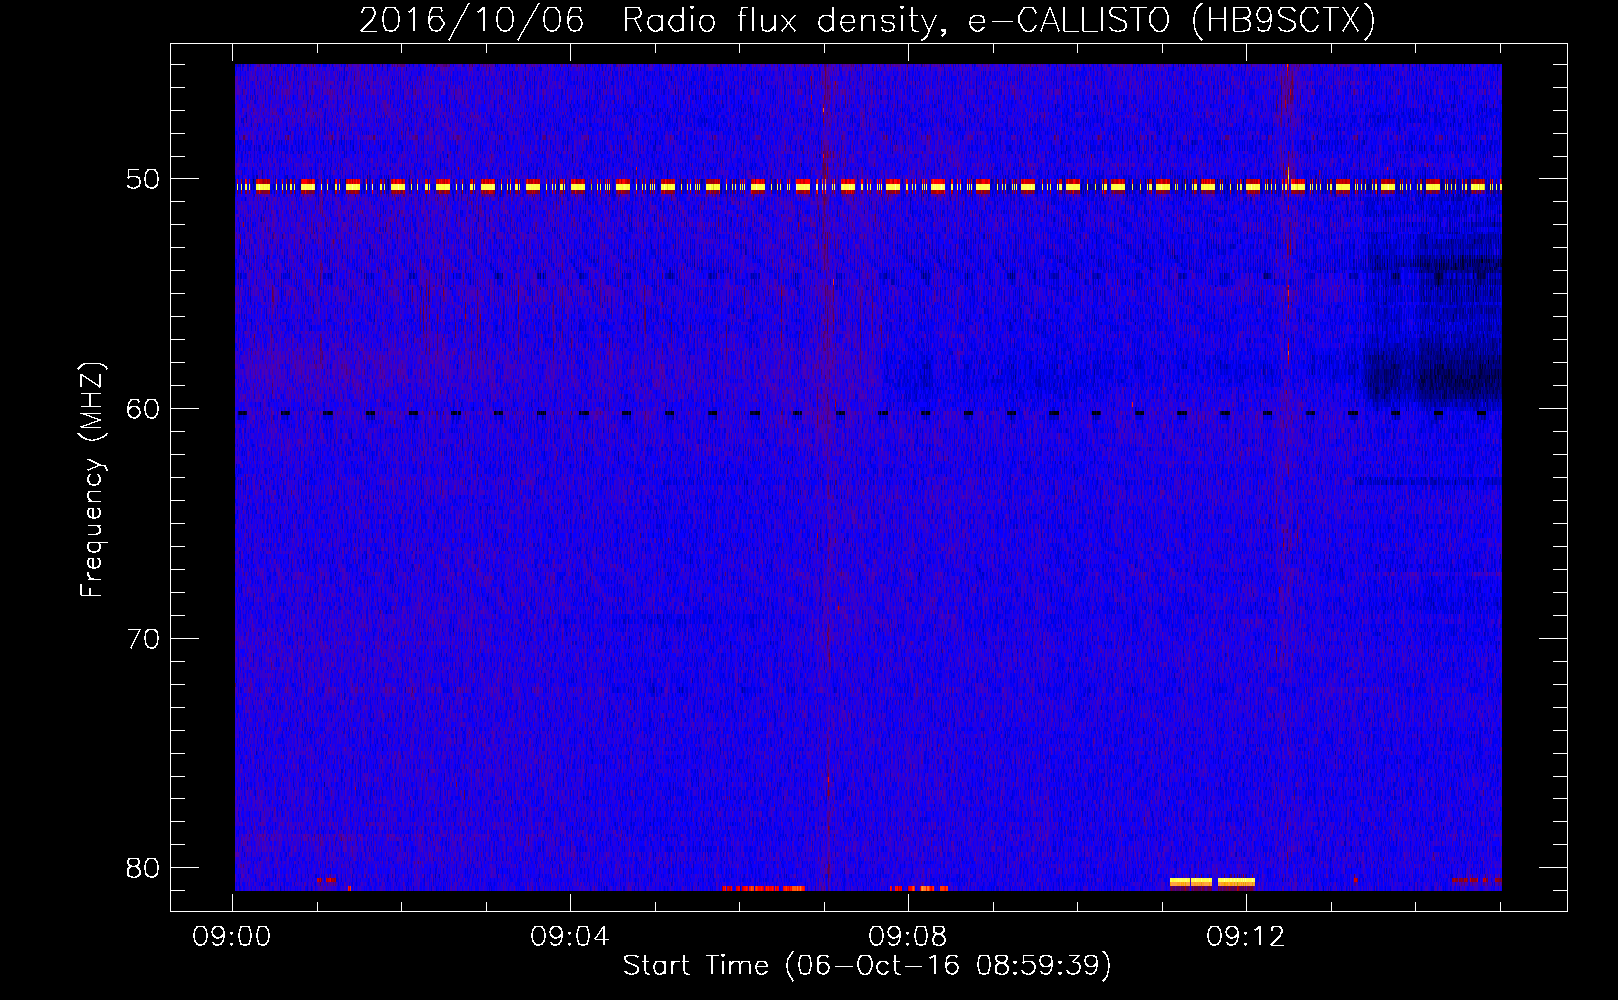Click the 50 frequency tick label
Image resolution: width=1618 pixels, height=1000 pixels.
[x=143, y=180]
